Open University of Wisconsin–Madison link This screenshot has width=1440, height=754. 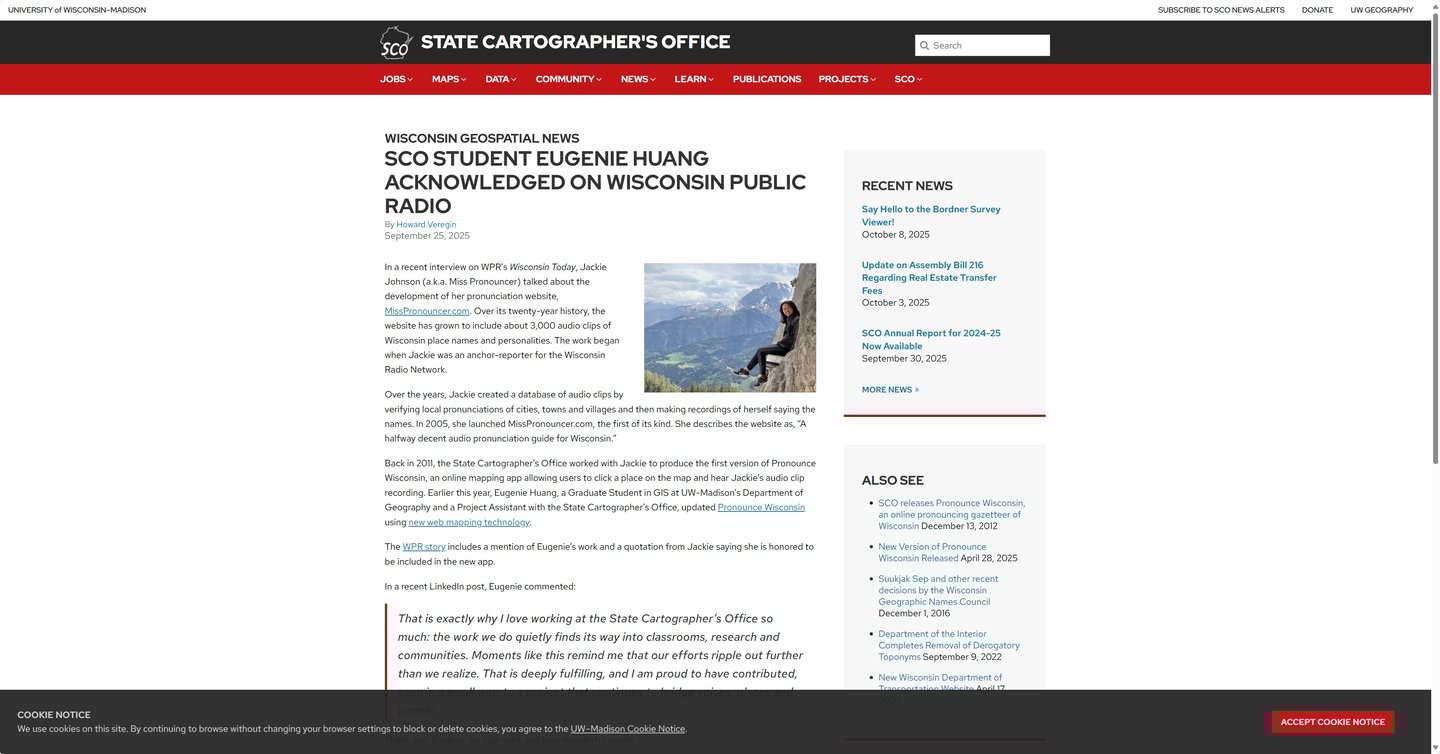(x=77, y=10)
